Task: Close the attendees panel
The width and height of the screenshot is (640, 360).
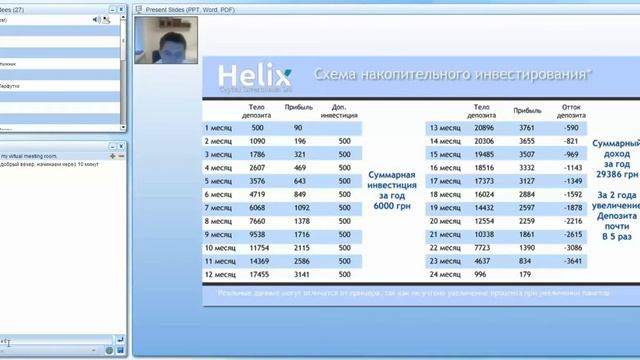Action: click(121, 9)
